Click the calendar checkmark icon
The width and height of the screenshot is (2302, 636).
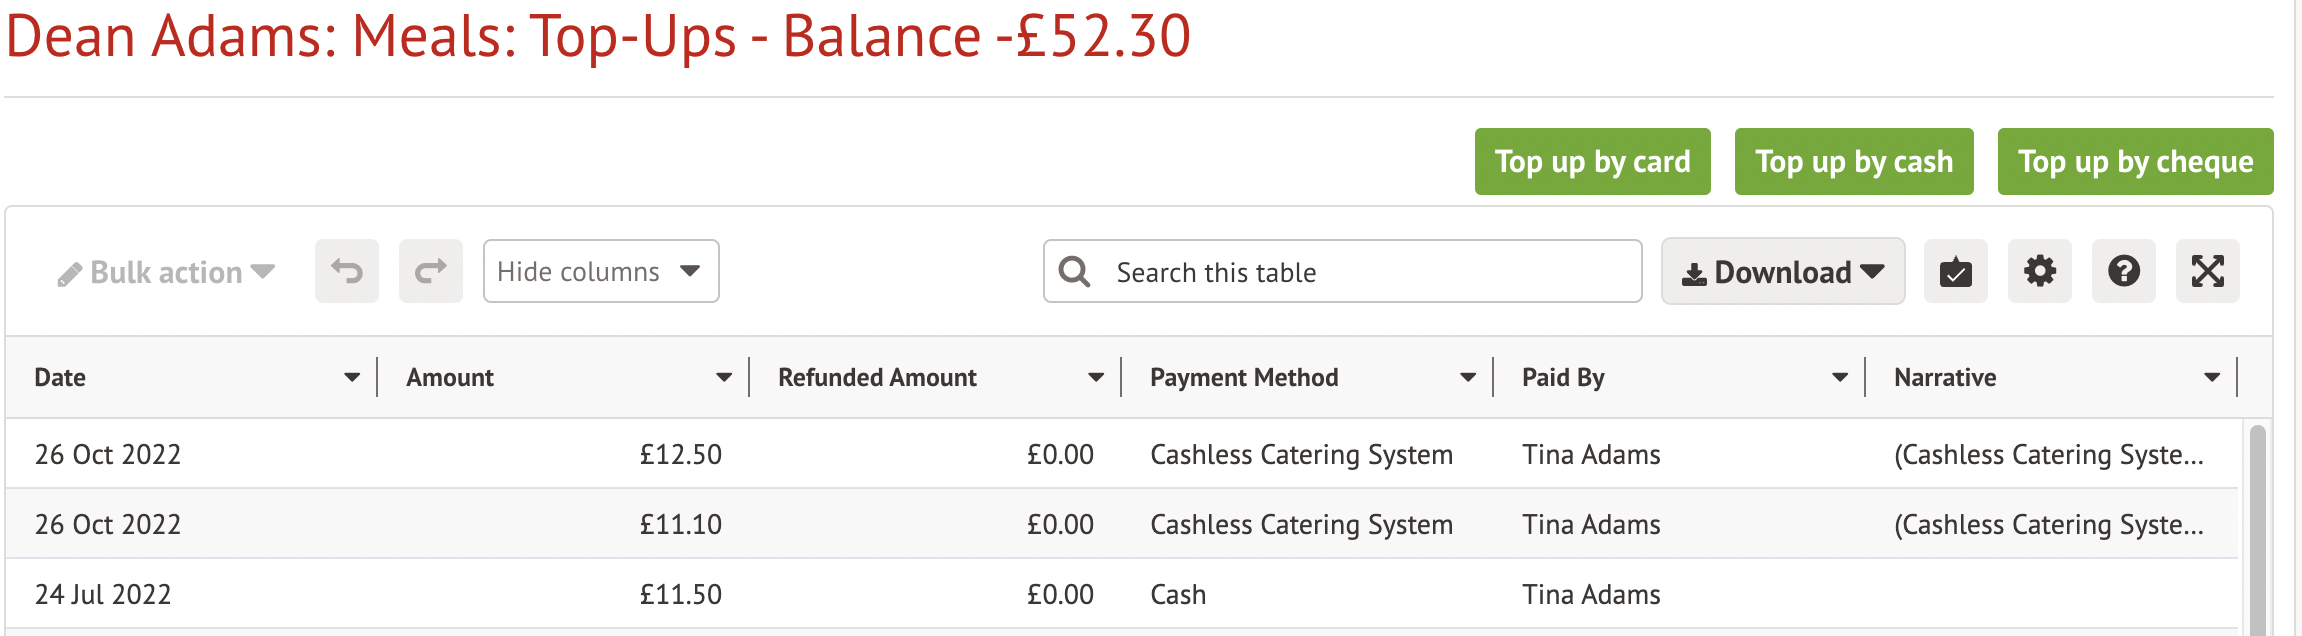pos(1955,271)
